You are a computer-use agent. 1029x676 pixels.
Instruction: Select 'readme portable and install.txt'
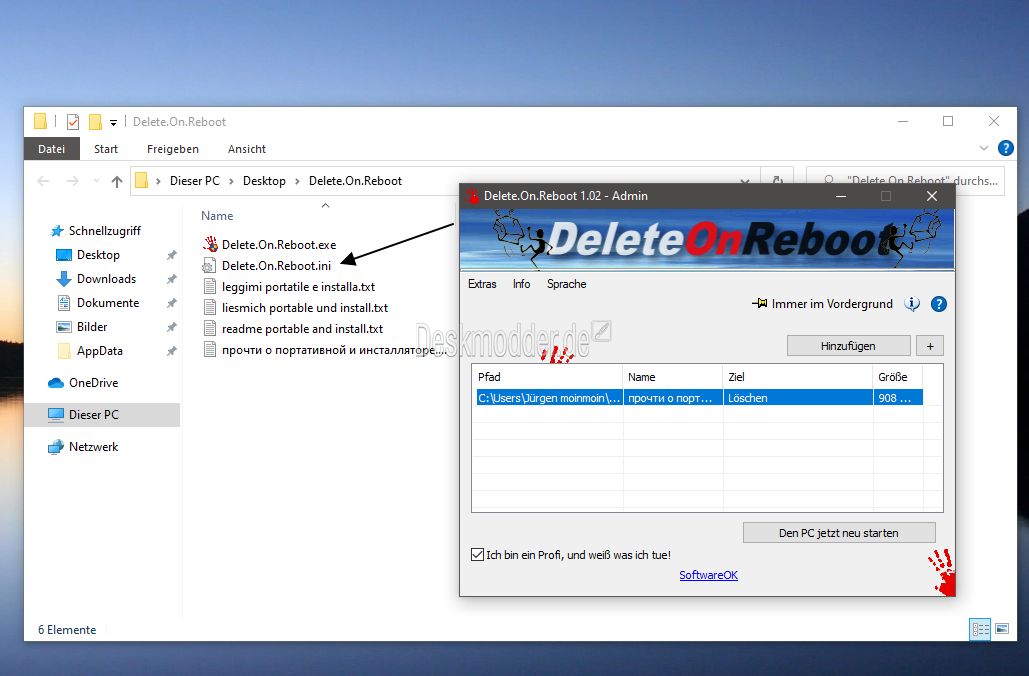pos(302,328)
